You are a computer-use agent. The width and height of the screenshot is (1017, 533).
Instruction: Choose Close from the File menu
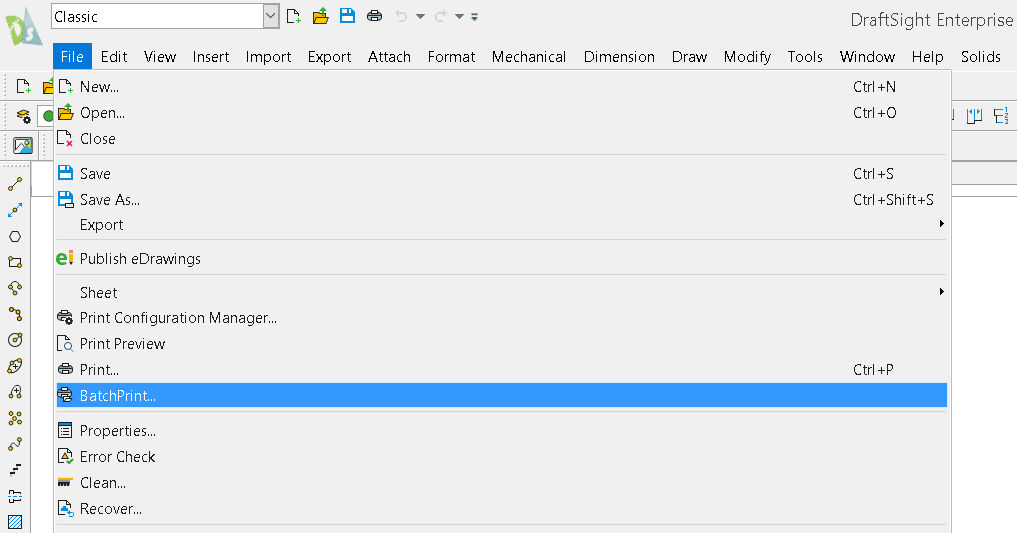pos(501,139)
